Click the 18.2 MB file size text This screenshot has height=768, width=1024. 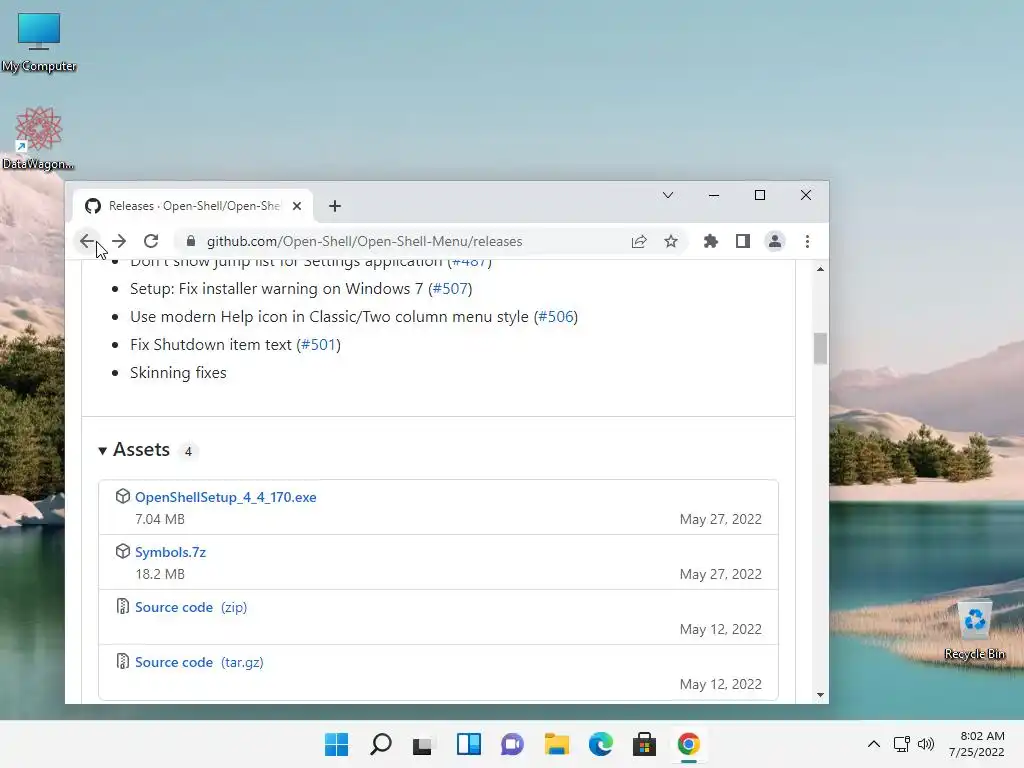coord(160,574)
